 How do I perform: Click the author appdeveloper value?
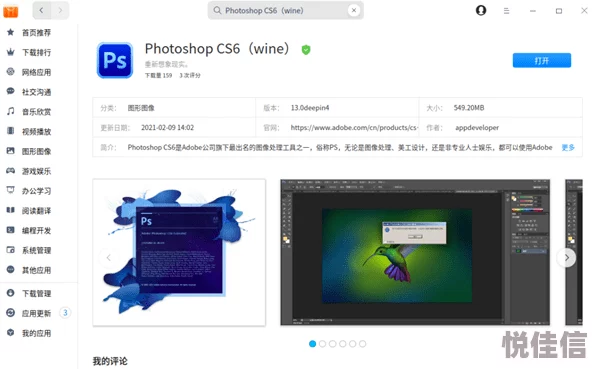point(477,128)
